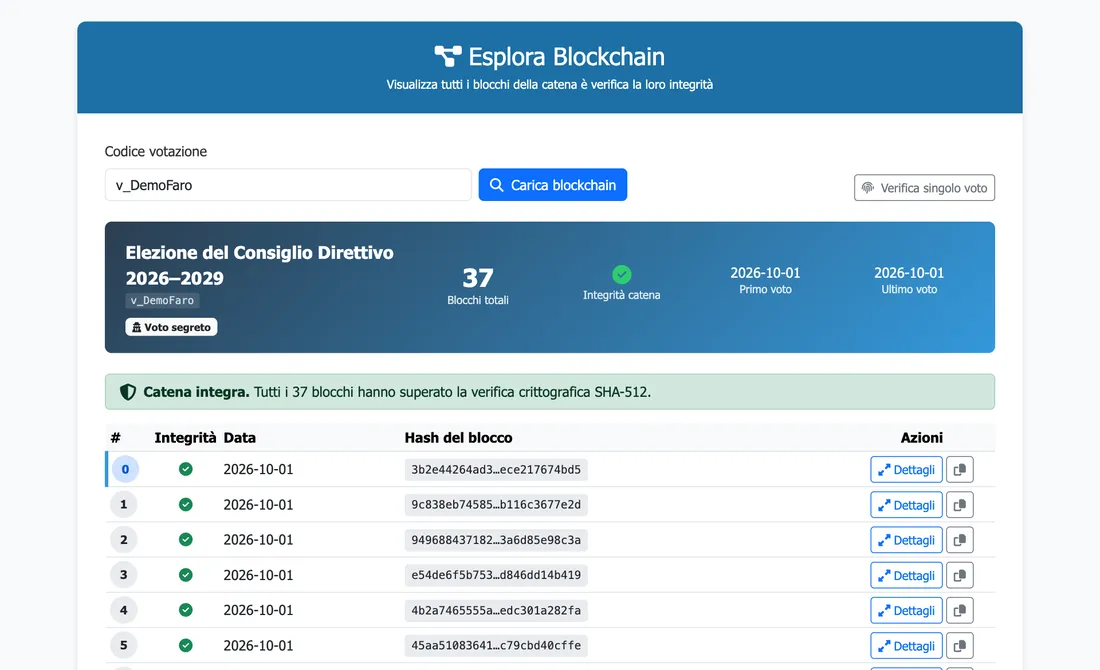Click hash 45aa51083641…c79cbd40cffe
The height and width of the screenshot is (670, 1100).
pyautogui.click(x=496, y=645)
